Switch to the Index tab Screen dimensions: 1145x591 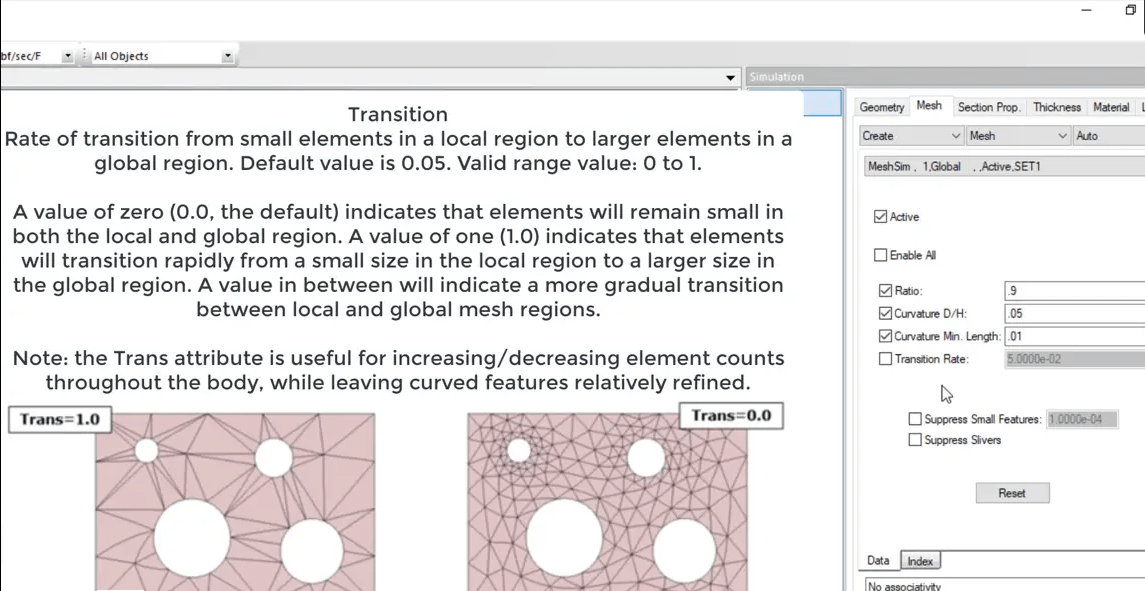(x=920, y=560)
